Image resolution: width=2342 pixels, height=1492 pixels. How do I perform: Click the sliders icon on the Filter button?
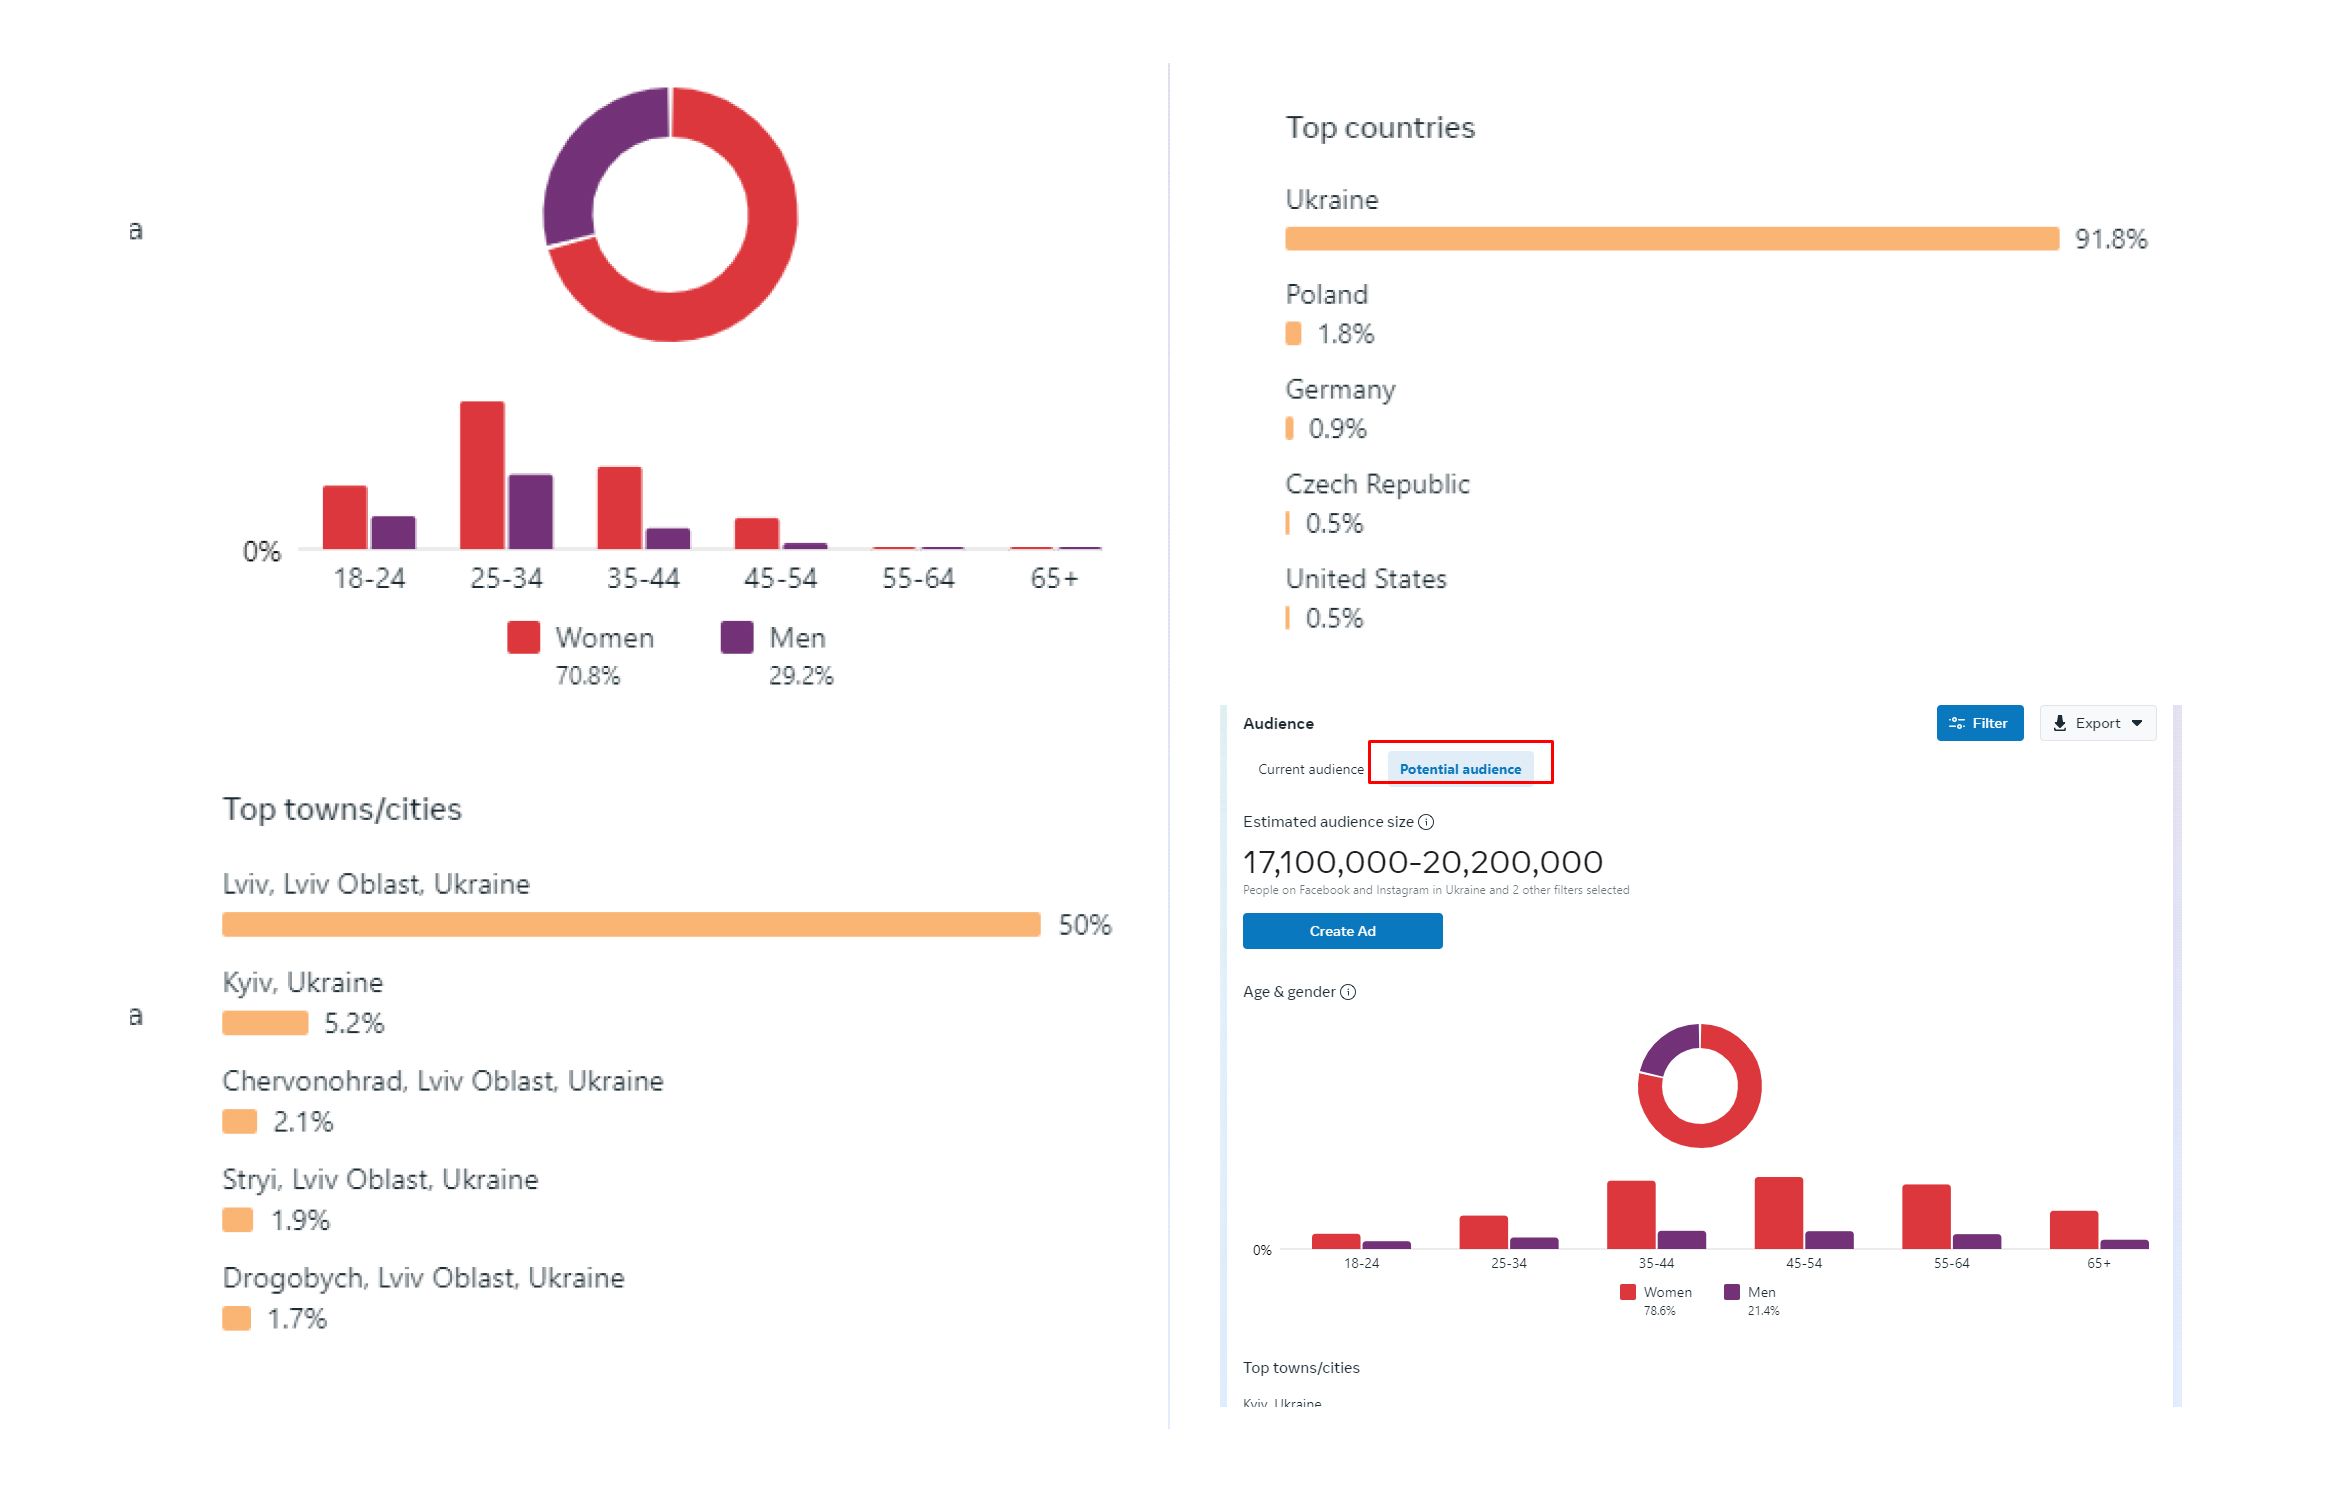tap(1957, 723)
